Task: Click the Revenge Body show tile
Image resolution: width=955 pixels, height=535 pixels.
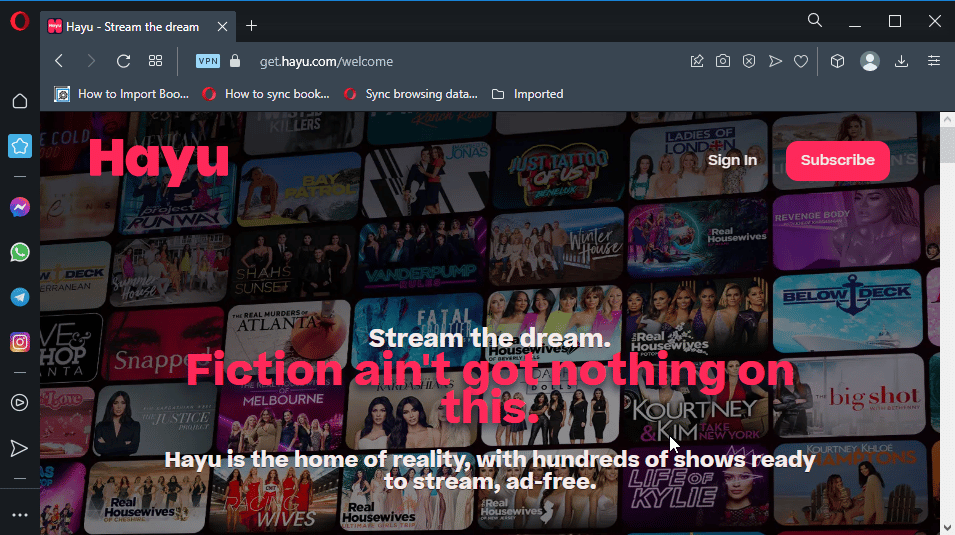Action: pyautogui.click(x=847, y=229)
